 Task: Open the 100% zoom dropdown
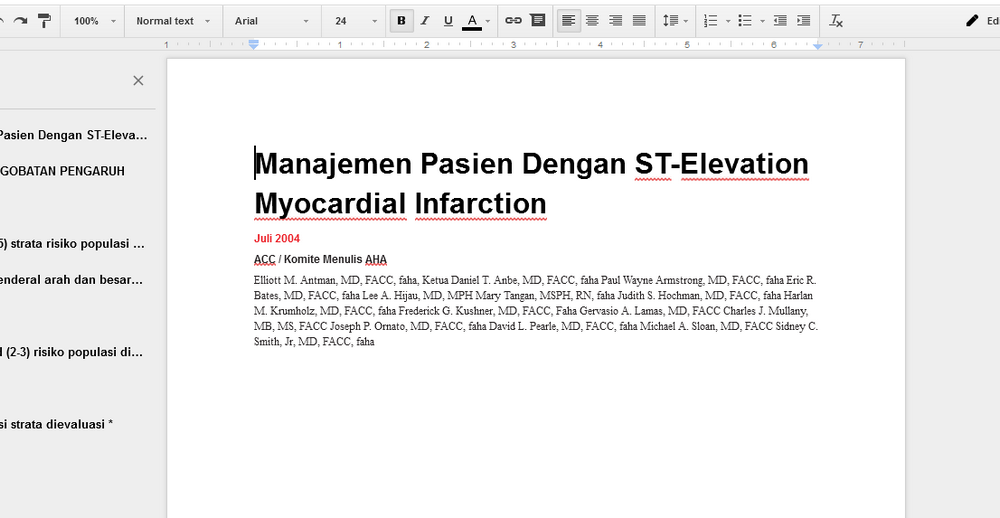coord(94,21)
